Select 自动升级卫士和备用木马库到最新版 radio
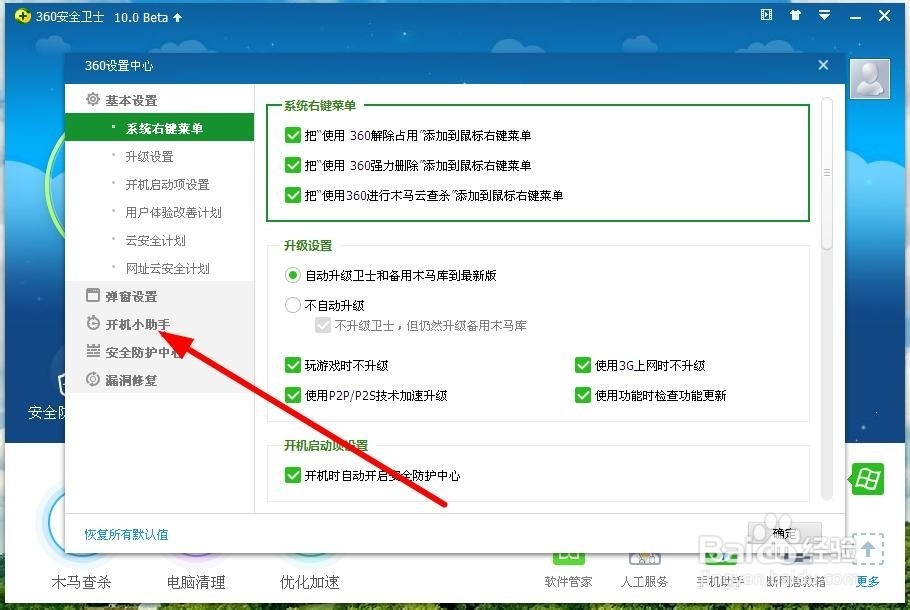This screenshot has width=910, height=610. (292, 275)
